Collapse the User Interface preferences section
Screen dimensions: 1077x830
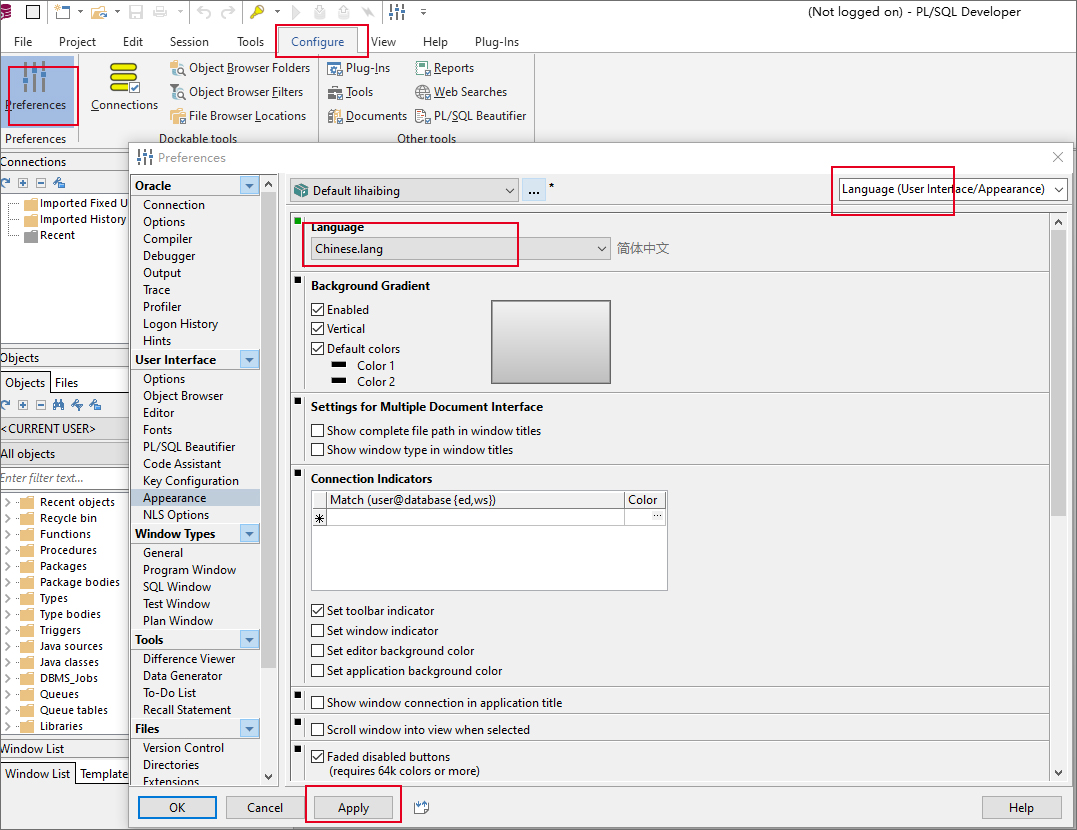tap(249, 359)
